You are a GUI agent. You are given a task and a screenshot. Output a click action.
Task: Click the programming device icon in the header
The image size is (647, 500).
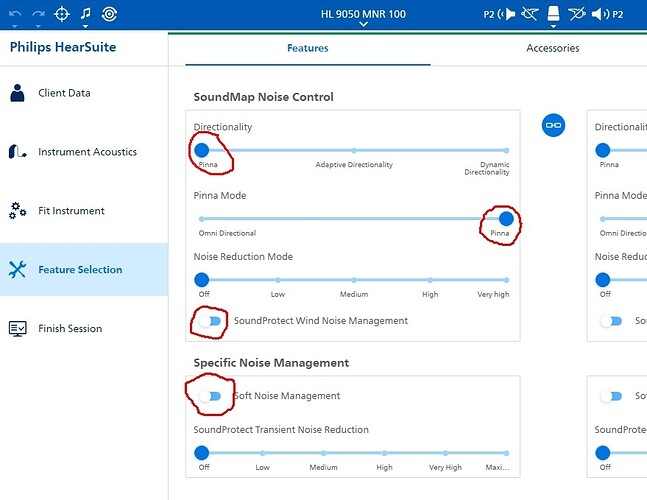(x=553, y=14)
